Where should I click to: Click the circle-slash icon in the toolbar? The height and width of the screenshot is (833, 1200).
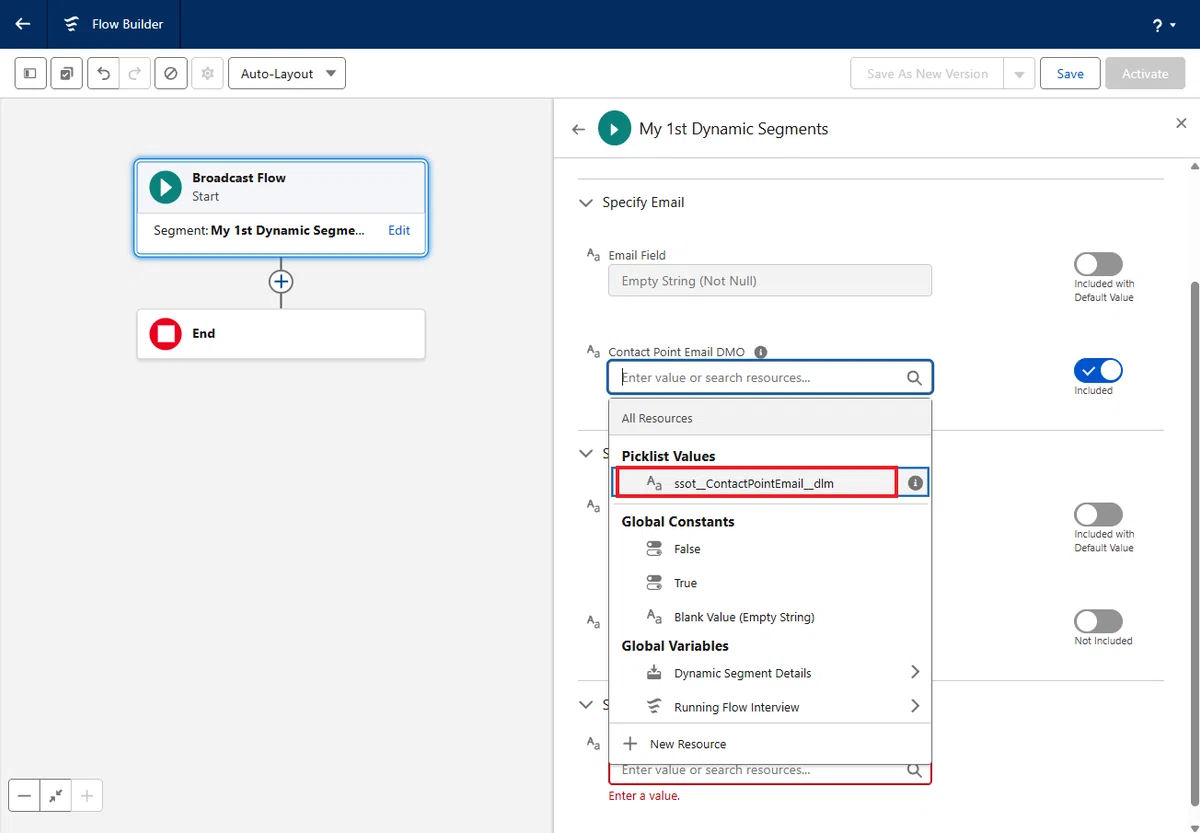click(171, 74)
